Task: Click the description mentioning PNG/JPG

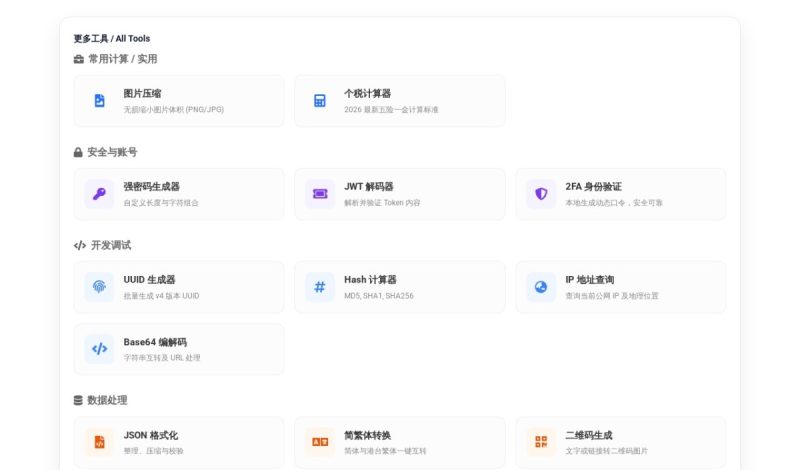Action: click(173, 109)
